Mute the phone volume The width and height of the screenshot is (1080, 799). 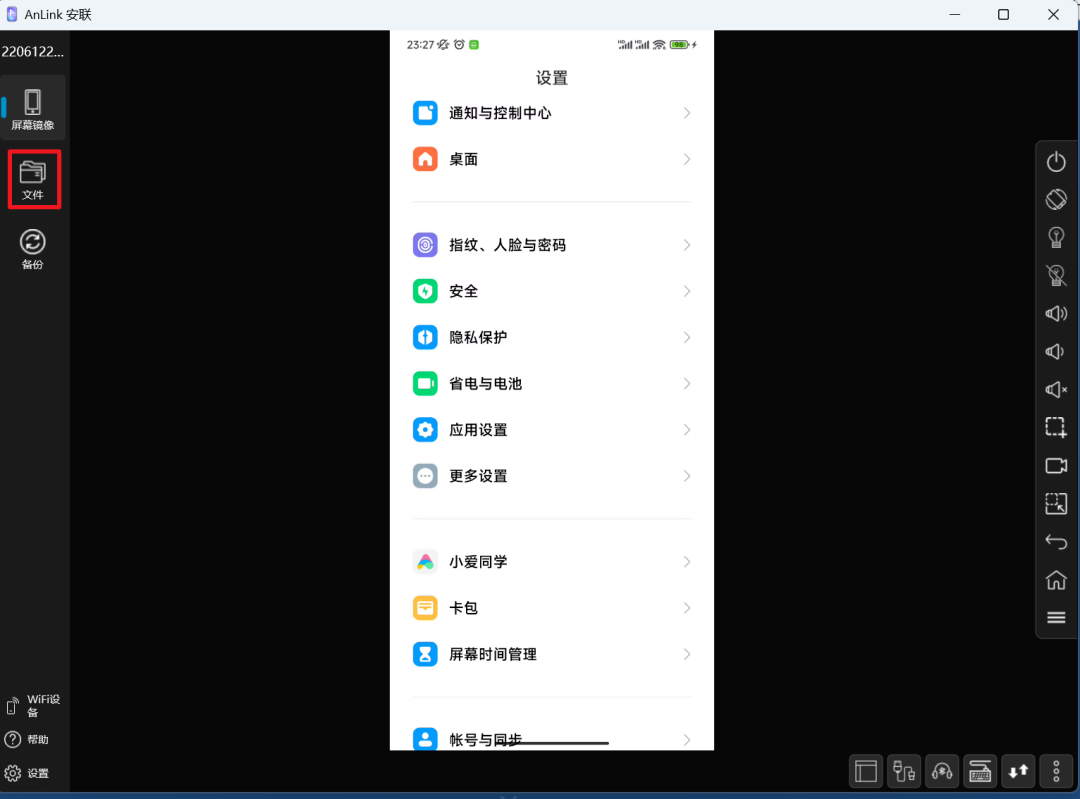click(1056, 390)
